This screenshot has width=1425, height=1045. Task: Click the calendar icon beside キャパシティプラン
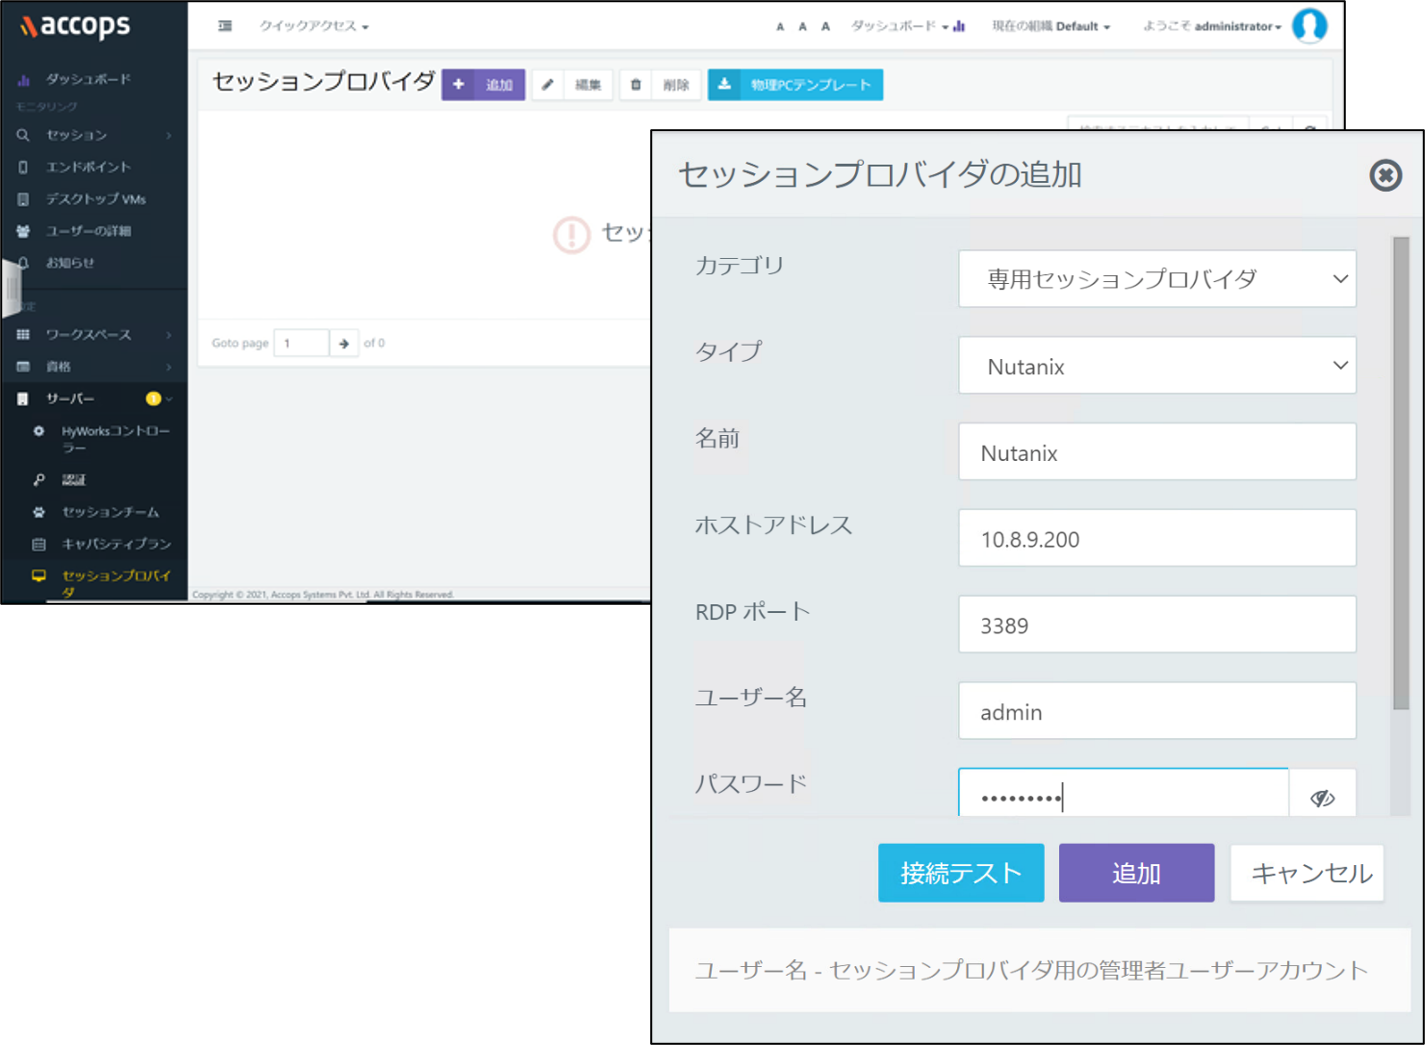39,544
